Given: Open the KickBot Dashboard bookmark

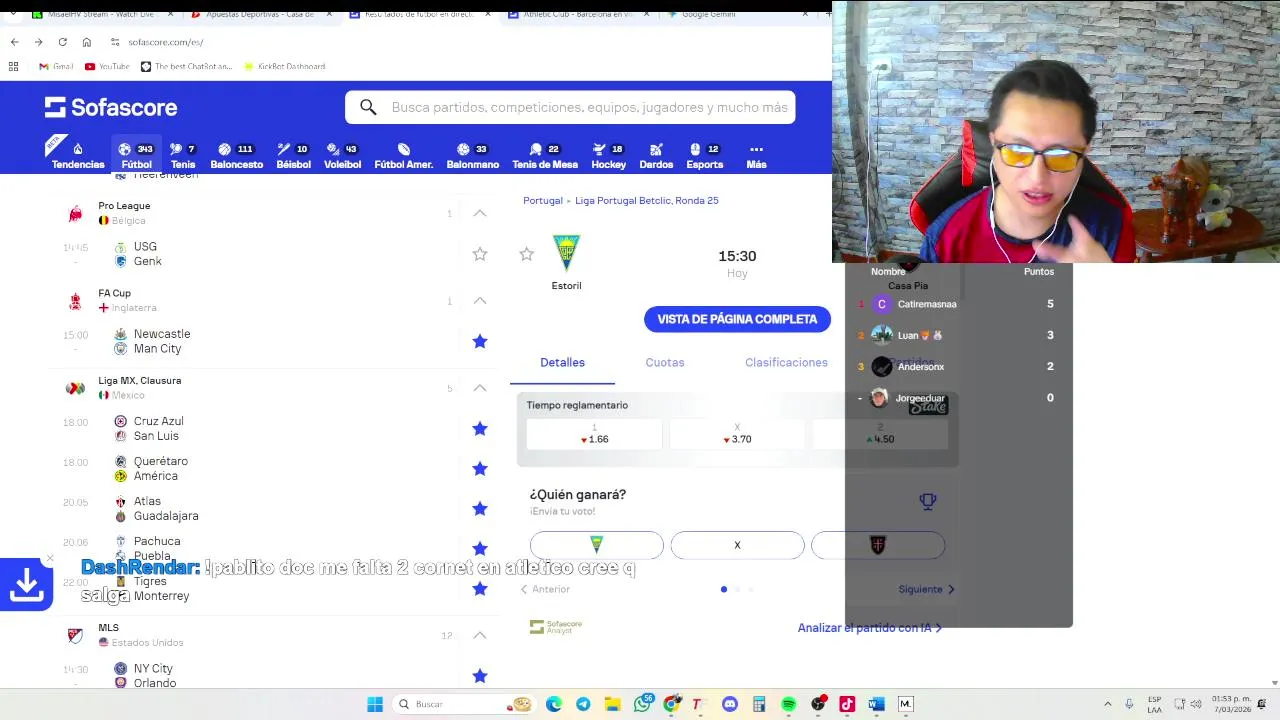Looking at the screenshot, I should pyautogui.click(x=283, y=66).
